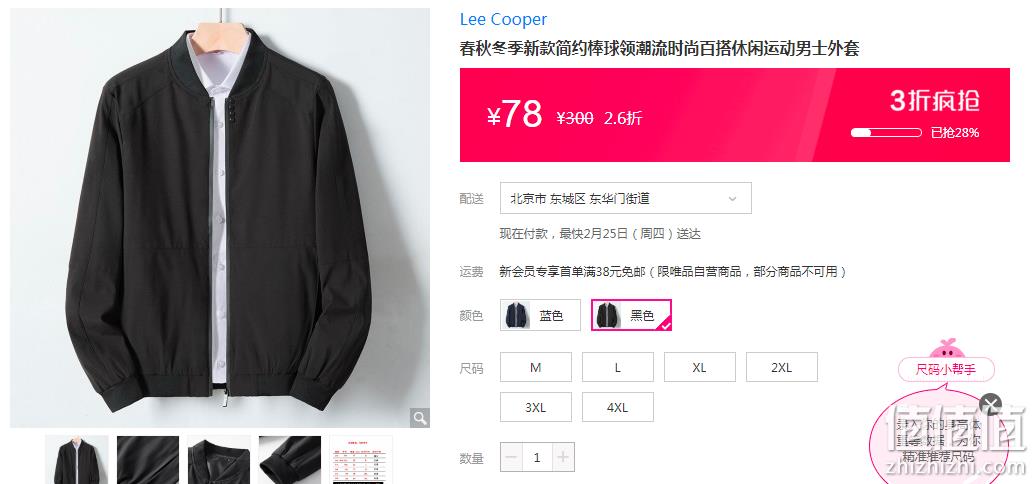View the size chart thumbnail
Image resolution: width=1035 pixels, height=484 pixels.
click(360, 460)
